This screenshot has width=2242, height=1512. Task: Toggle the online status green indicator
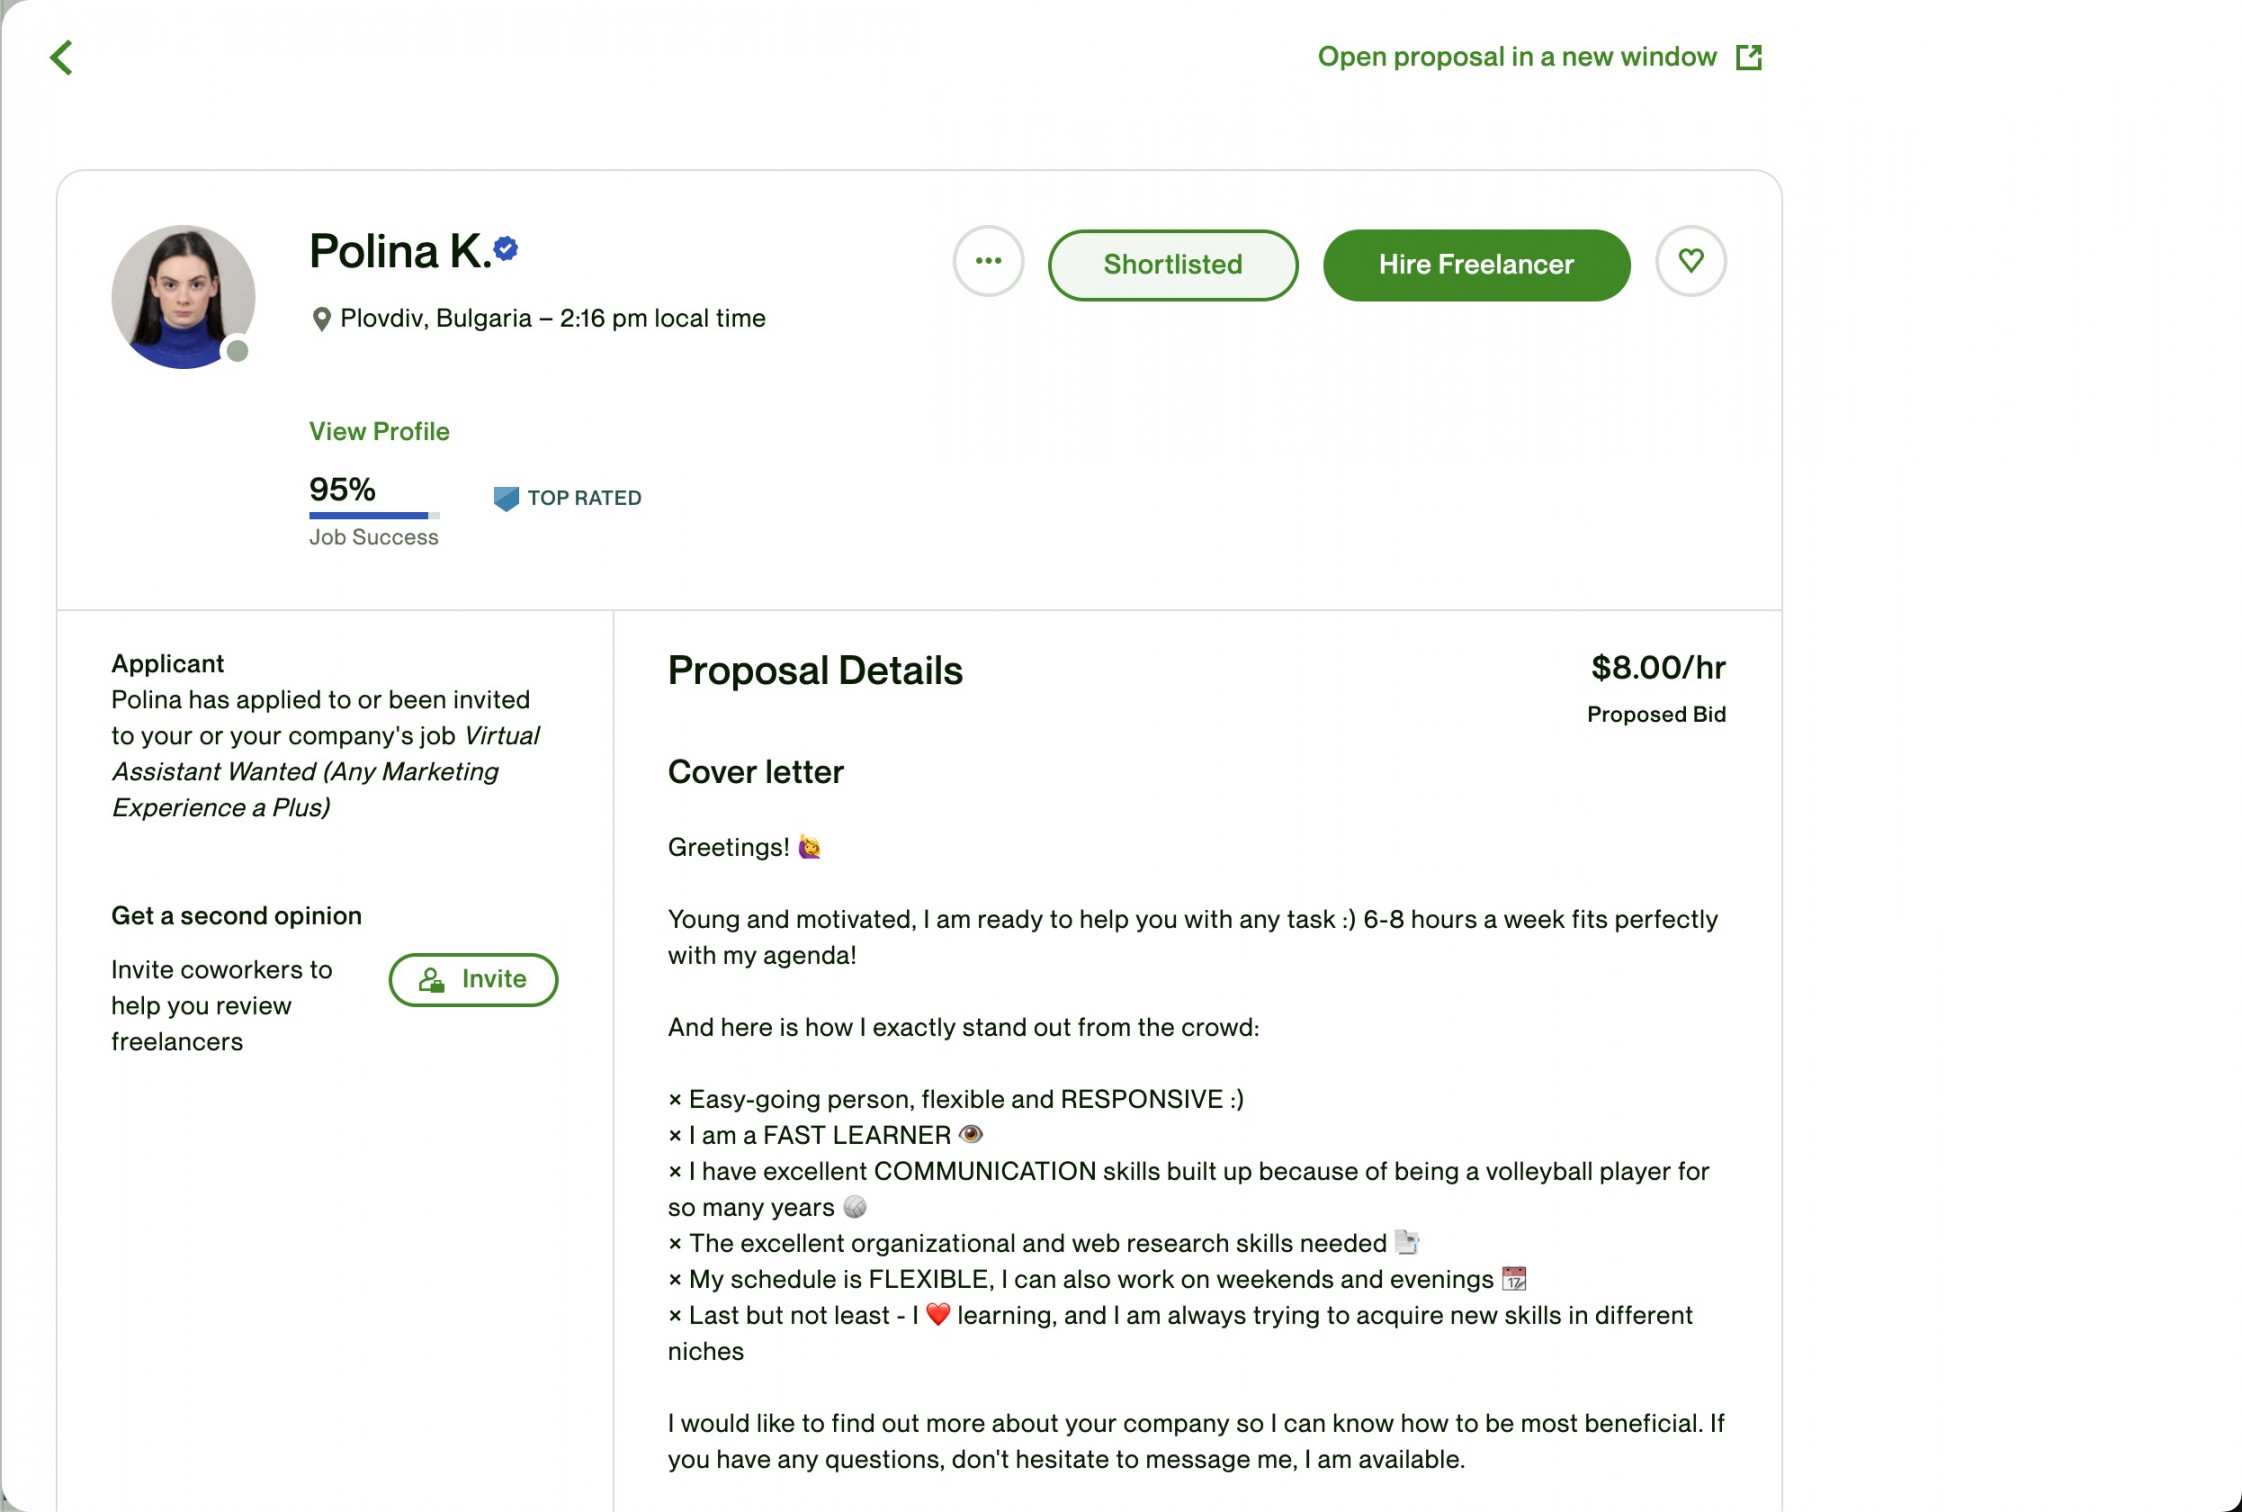point(236,349)
